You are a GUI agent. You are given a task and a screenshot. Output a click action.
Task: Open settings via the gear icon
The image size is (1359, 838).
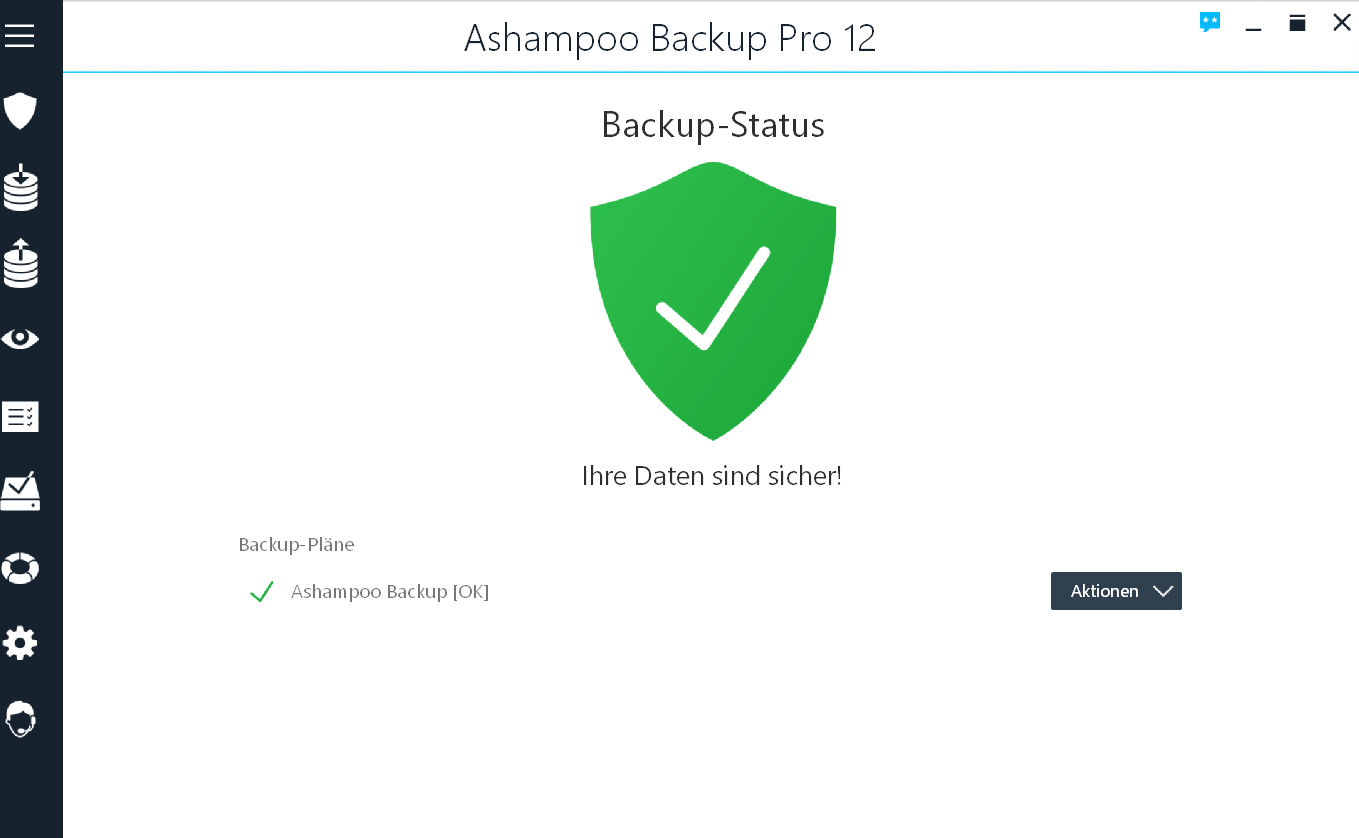20,643
